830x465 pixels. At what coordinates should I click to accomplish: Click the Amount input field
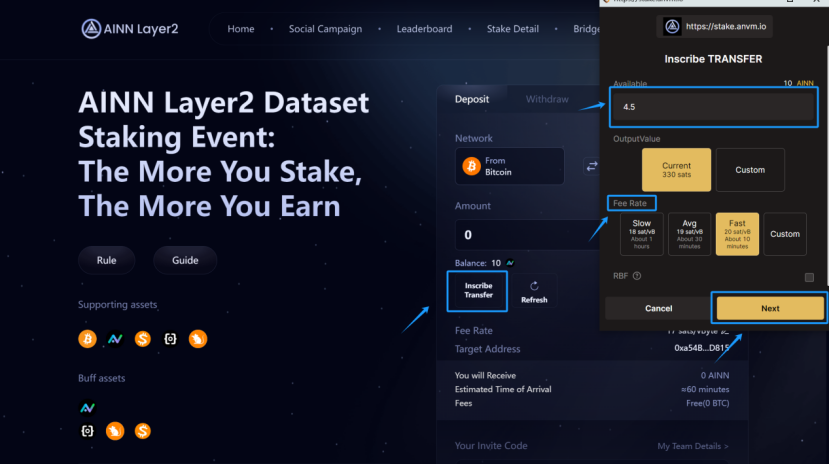point(527,235)
